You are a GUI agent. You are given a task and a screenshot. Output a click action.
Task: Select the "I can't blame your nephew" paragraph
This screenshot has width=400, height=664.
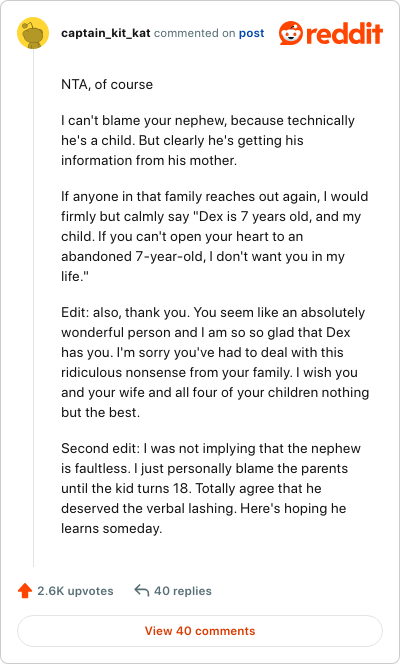tap(208, 141)
